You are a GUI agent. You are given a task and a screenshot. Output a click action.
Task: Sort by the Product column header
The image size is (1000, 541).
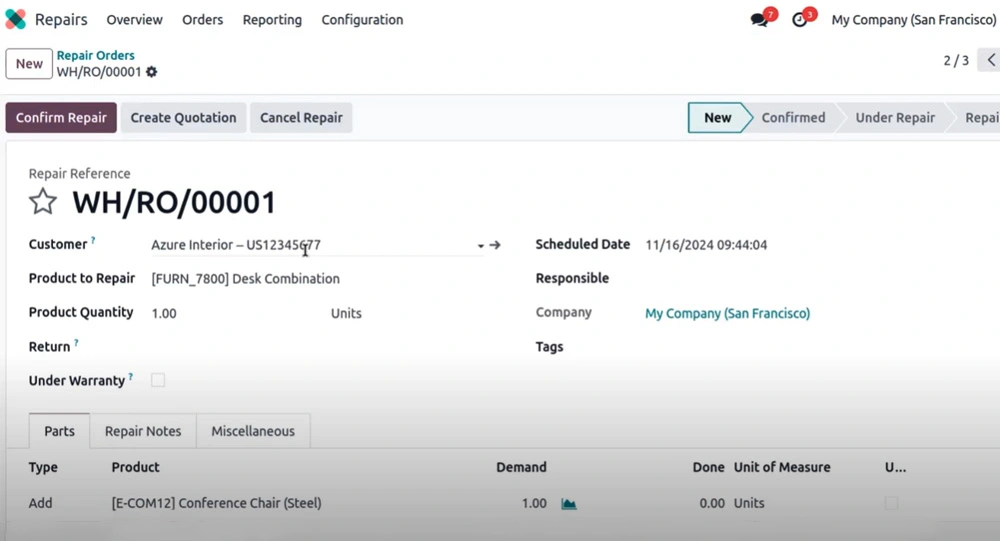tap(135, 467)
